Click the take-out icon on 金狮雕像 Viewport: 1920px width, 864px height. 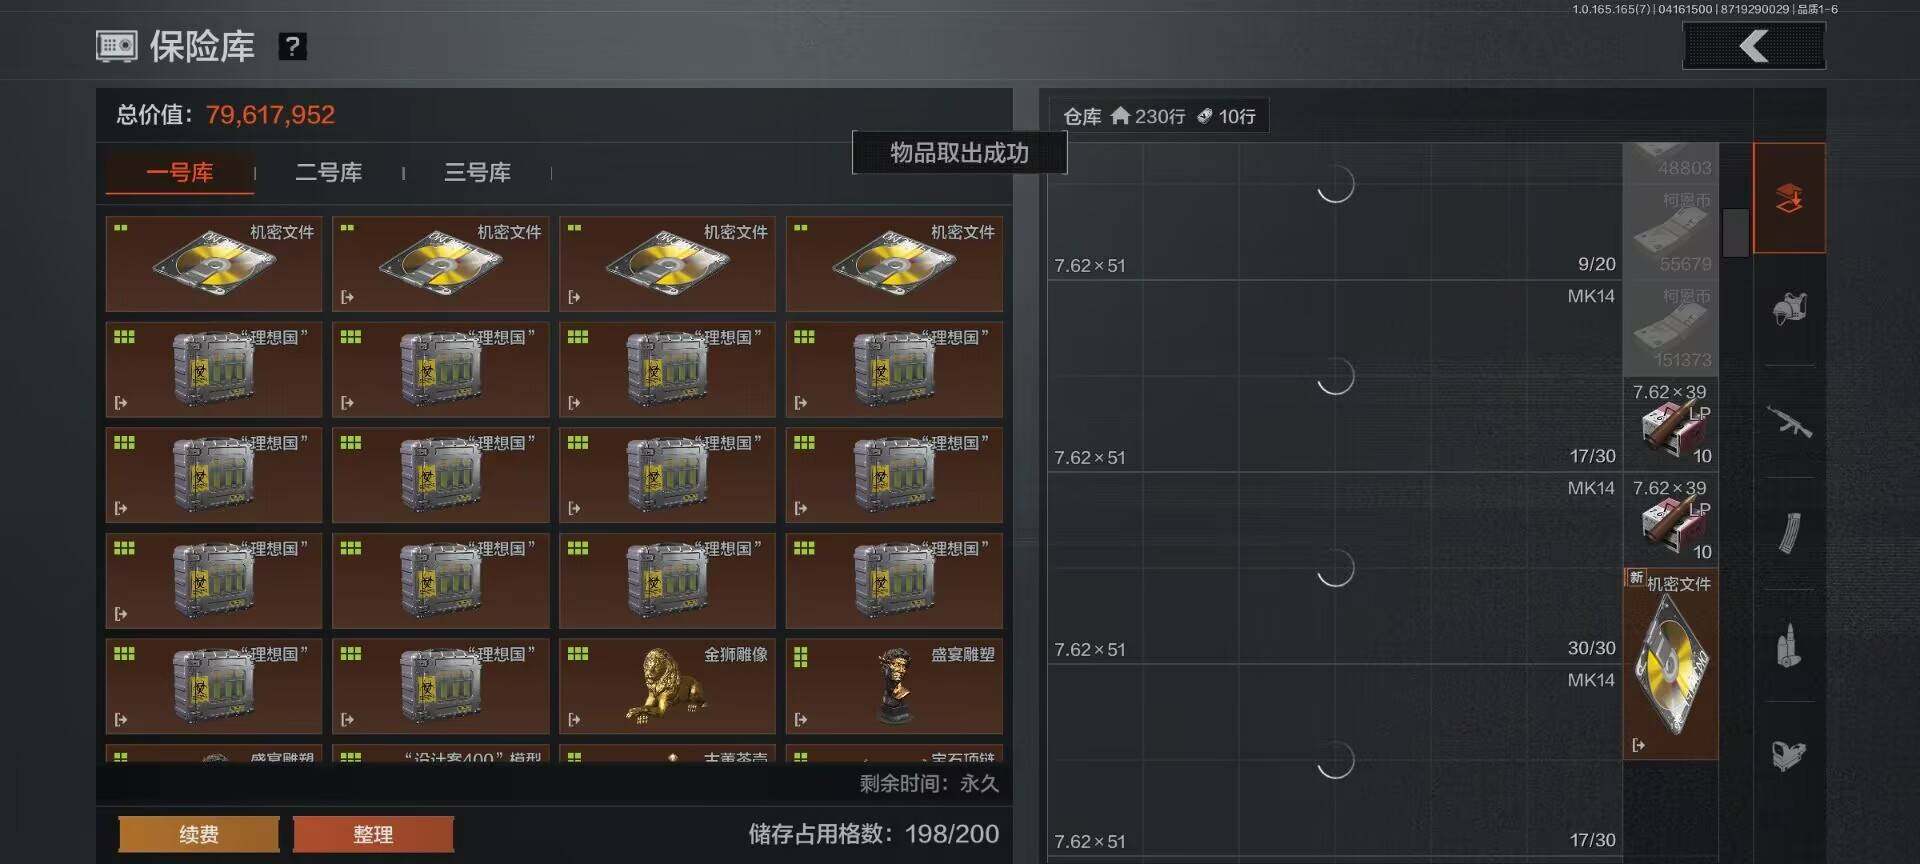click(574, 719)
